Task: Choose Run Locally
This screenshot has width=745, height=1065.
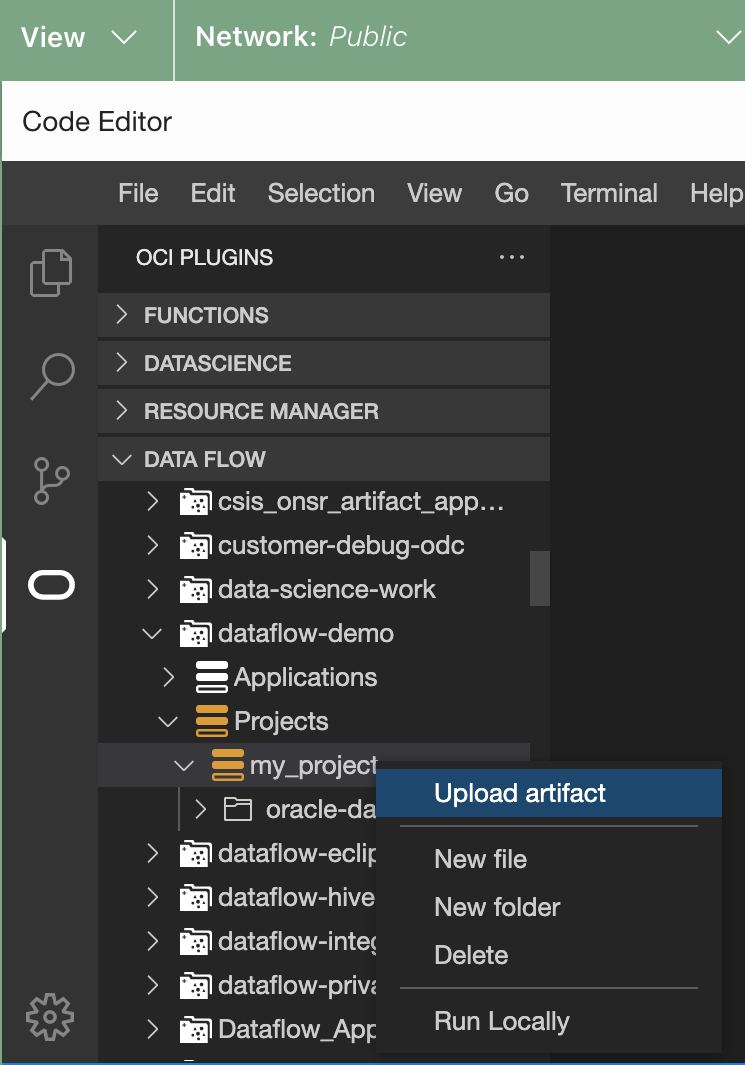Action: tap(501, 1021)
